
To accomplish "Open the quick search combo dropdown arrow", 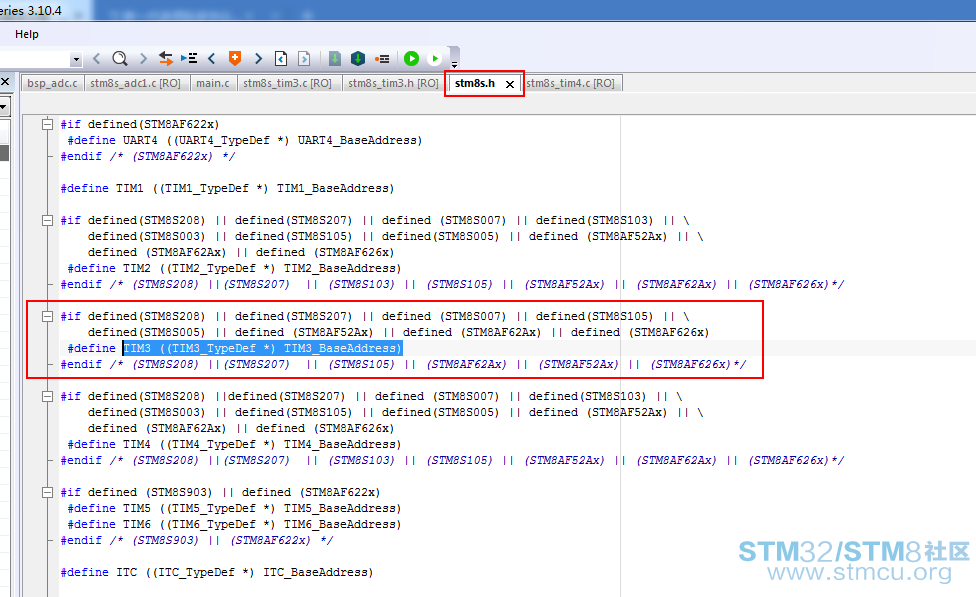I will [x=76, y=60].
